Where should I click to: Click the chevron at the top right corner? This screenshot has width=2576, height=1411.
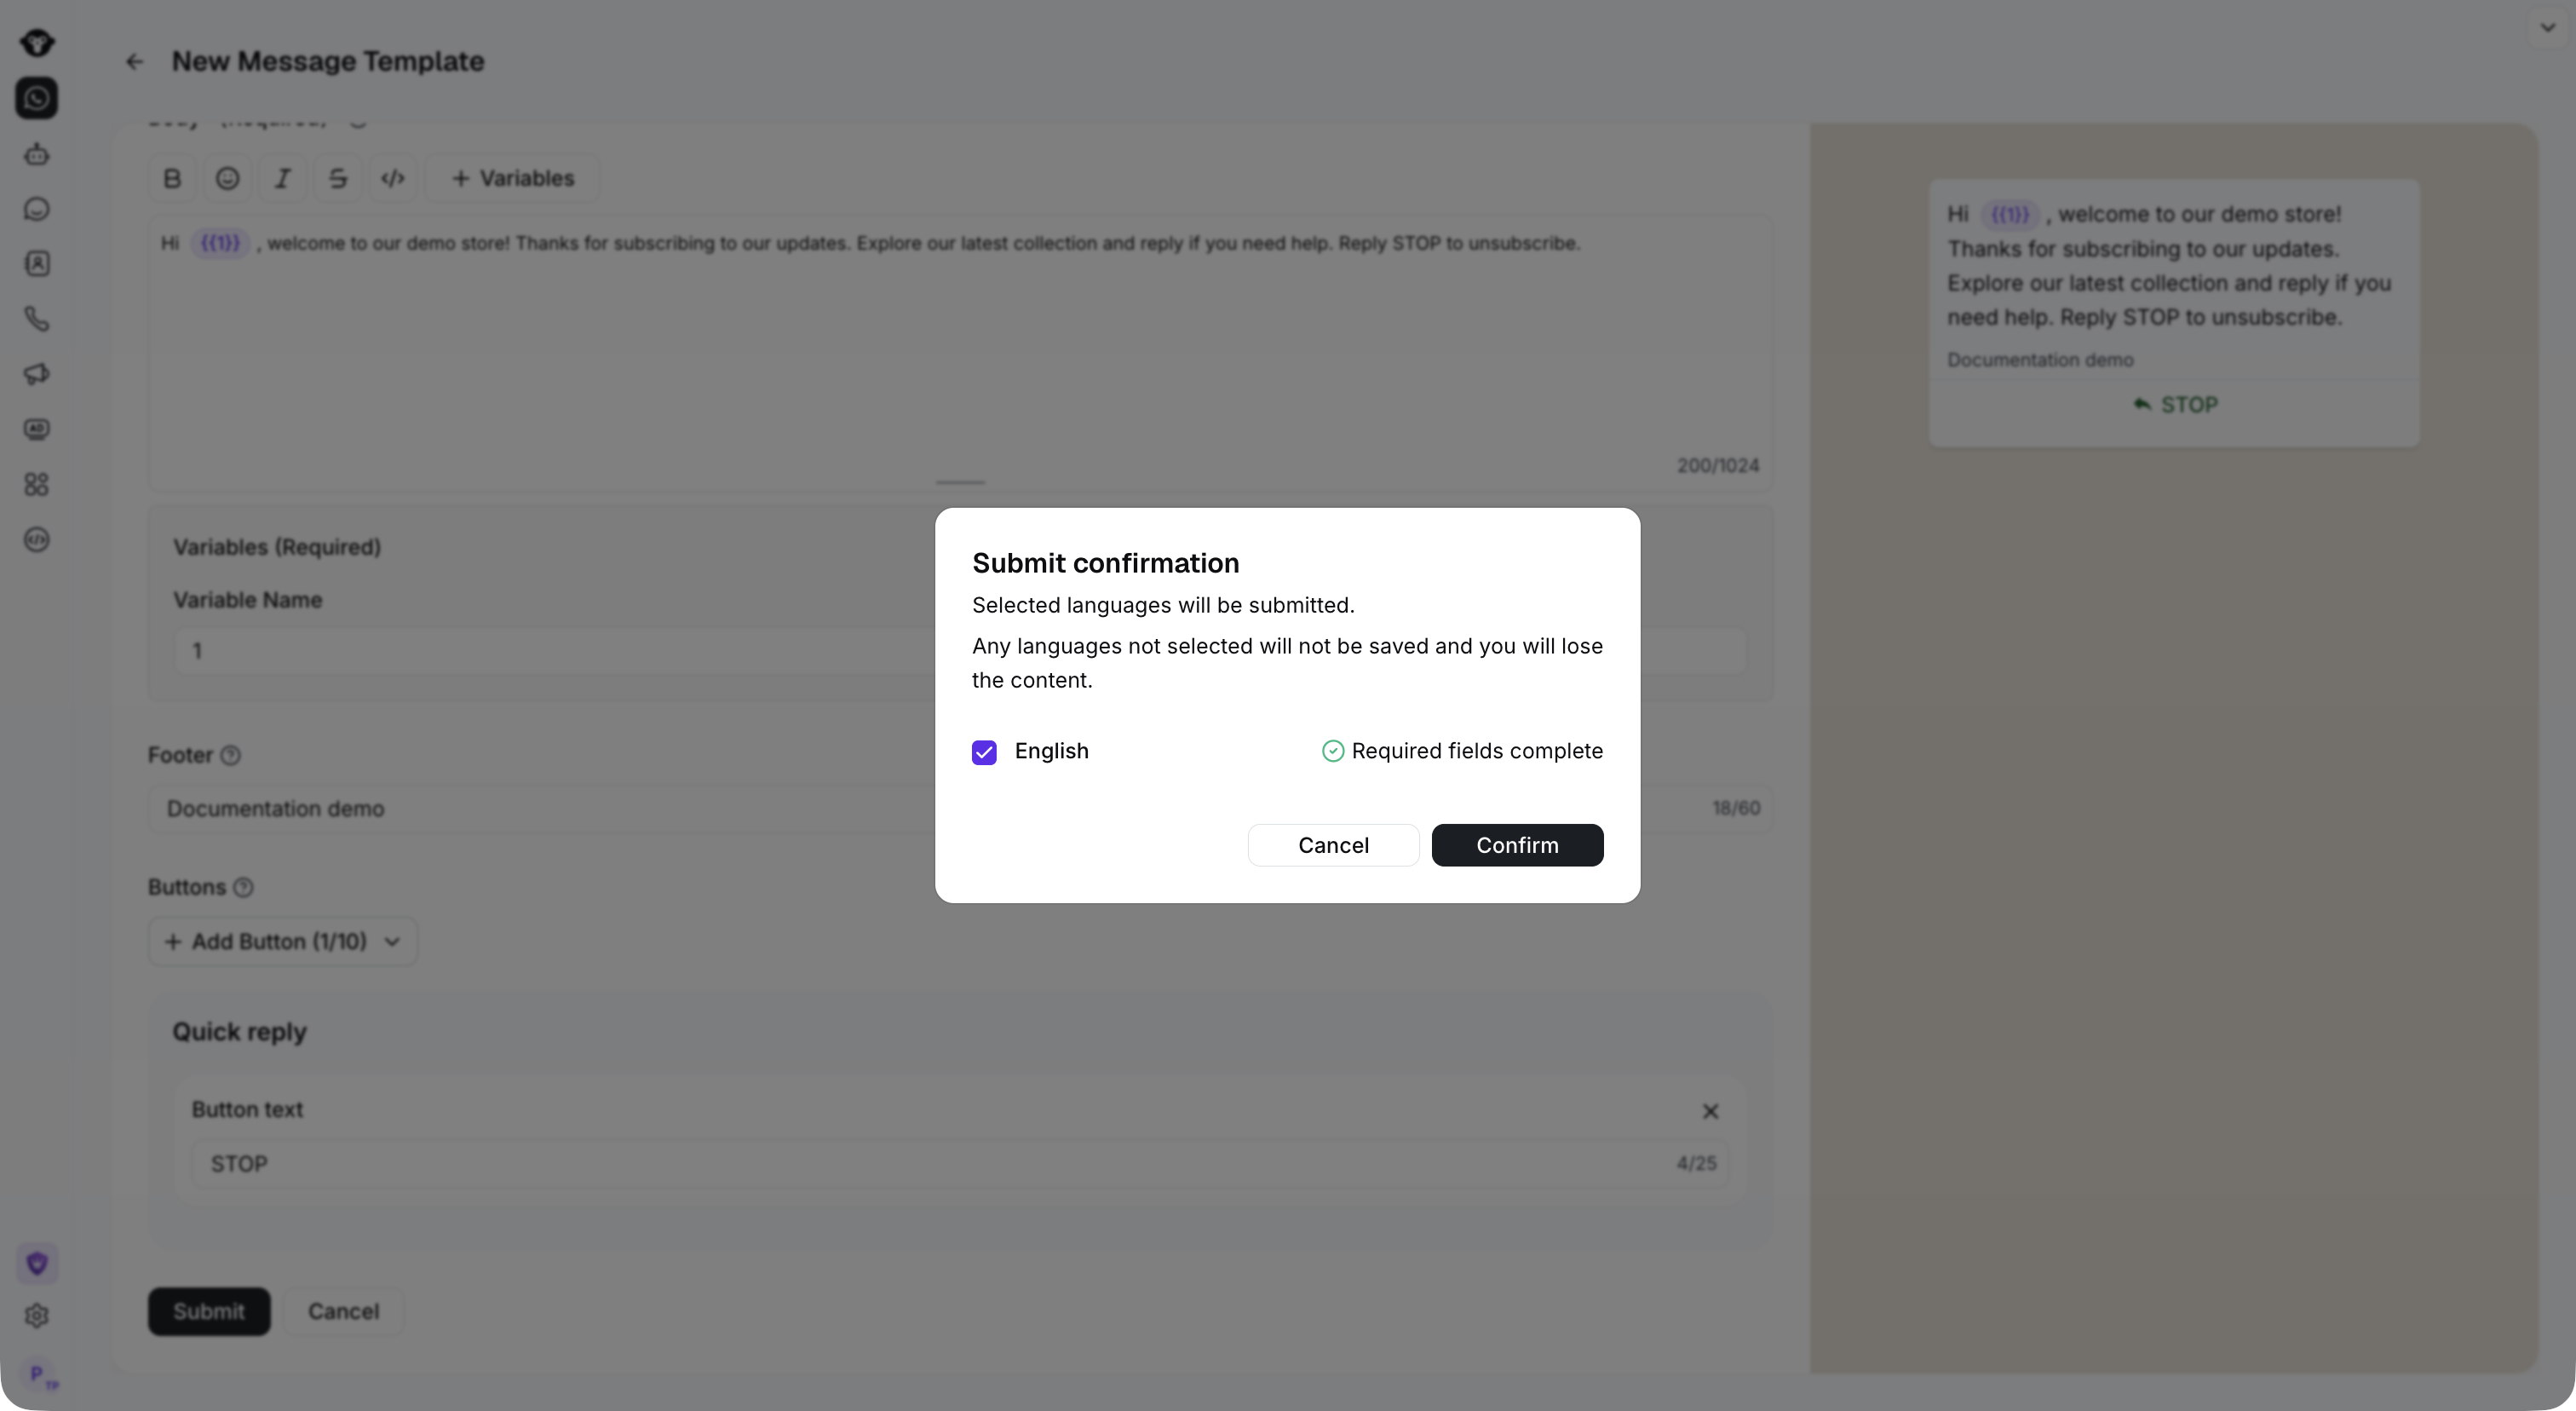[x=2548, y=28]
